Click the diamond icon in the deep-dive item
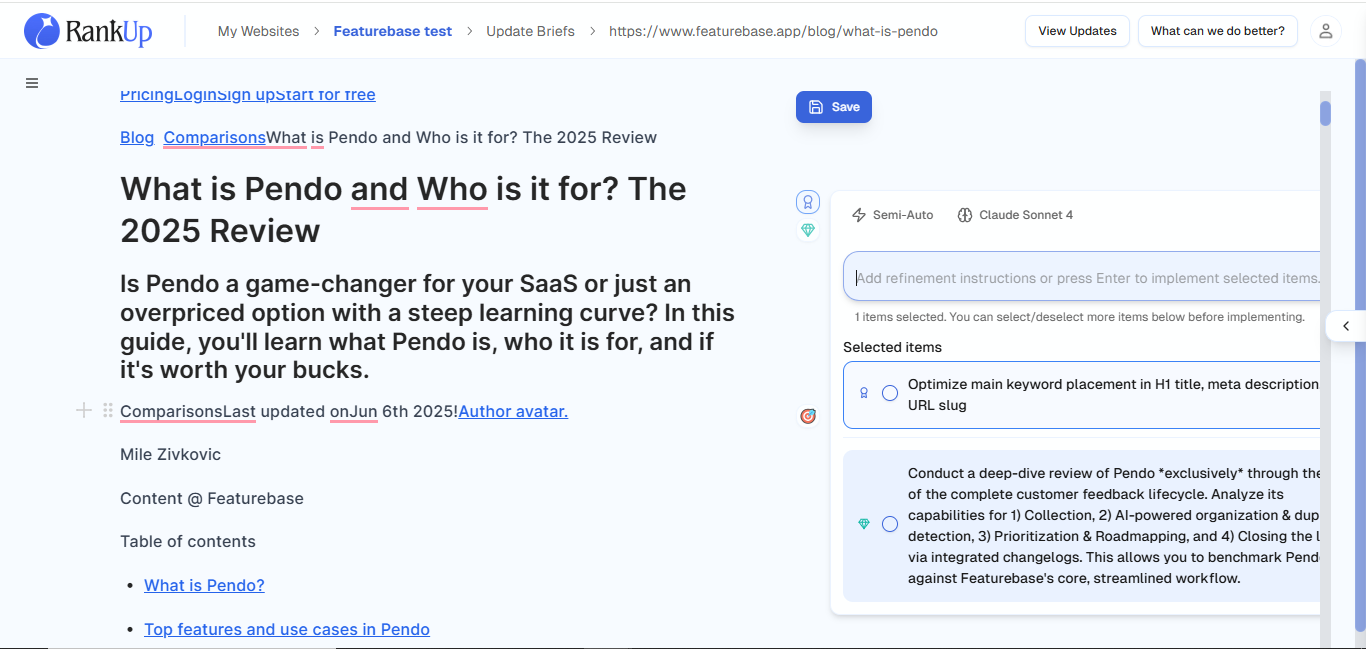The width and height of the screenshot is (1366, 649). pos(864,524)
